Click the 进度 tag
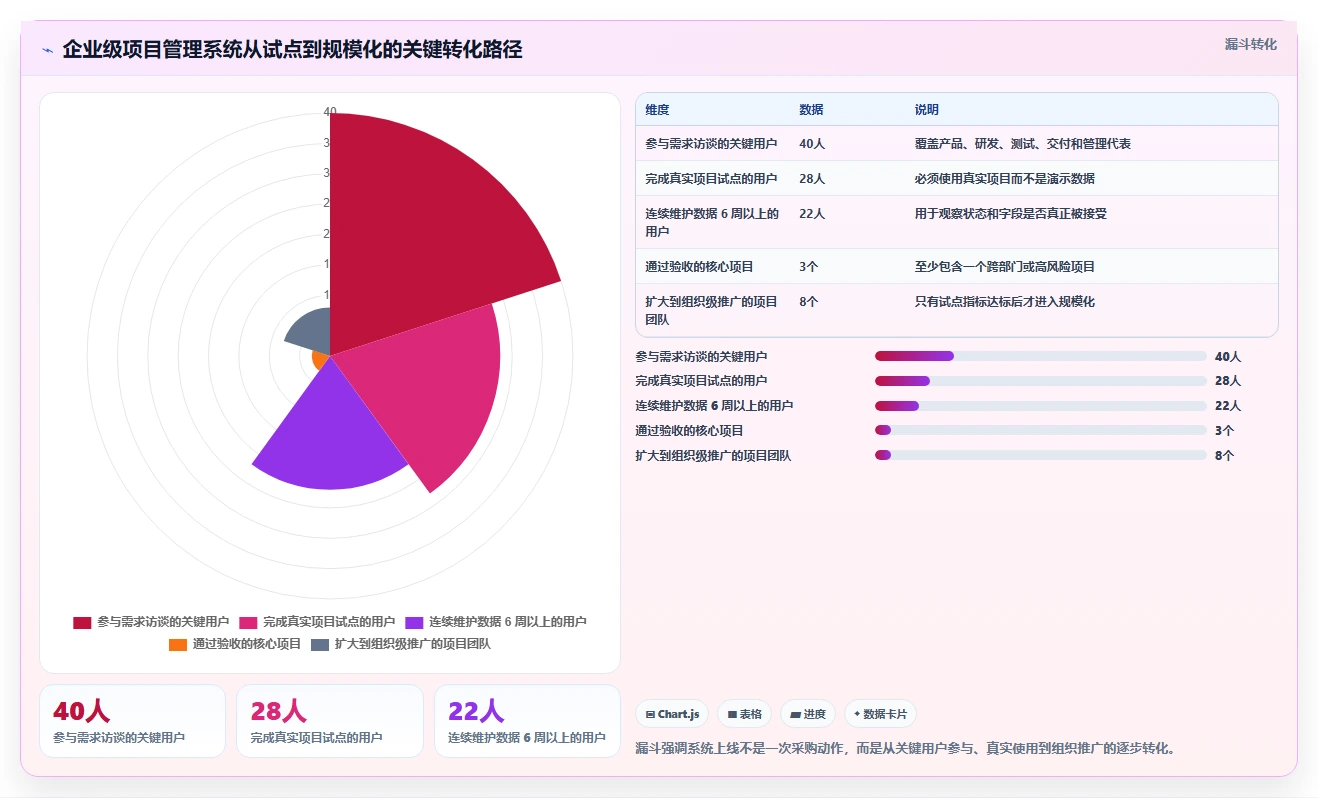Viewport: 1318px width, 798px height. (808, 714)
